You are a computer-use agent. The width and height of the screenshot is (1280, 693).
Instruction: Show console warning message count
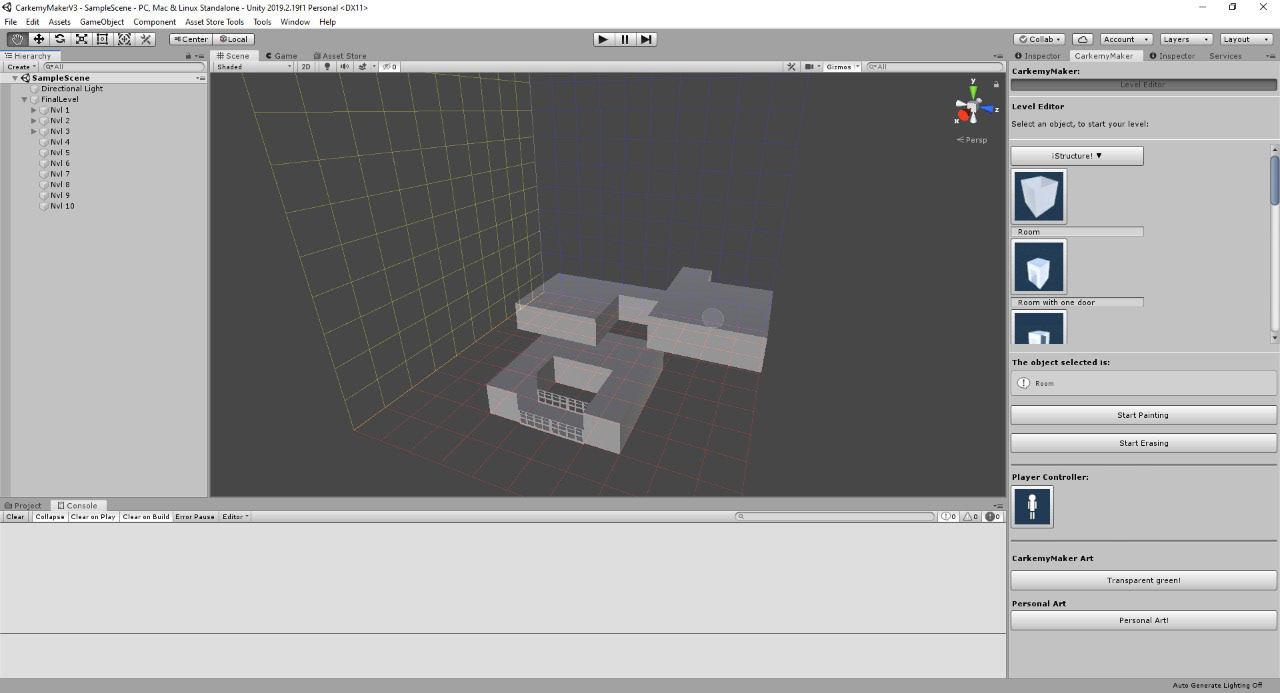coord(971,517)
